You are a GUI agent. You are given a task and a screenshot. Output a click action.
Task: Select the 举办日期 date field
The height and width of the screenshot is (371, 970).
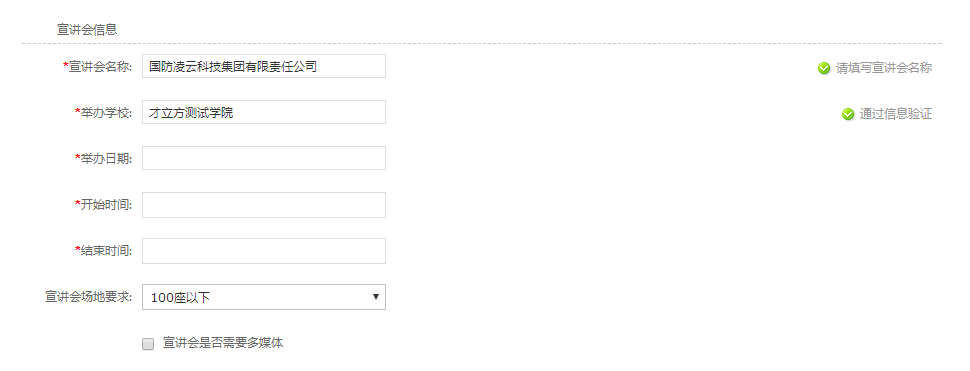click(264, 158)
